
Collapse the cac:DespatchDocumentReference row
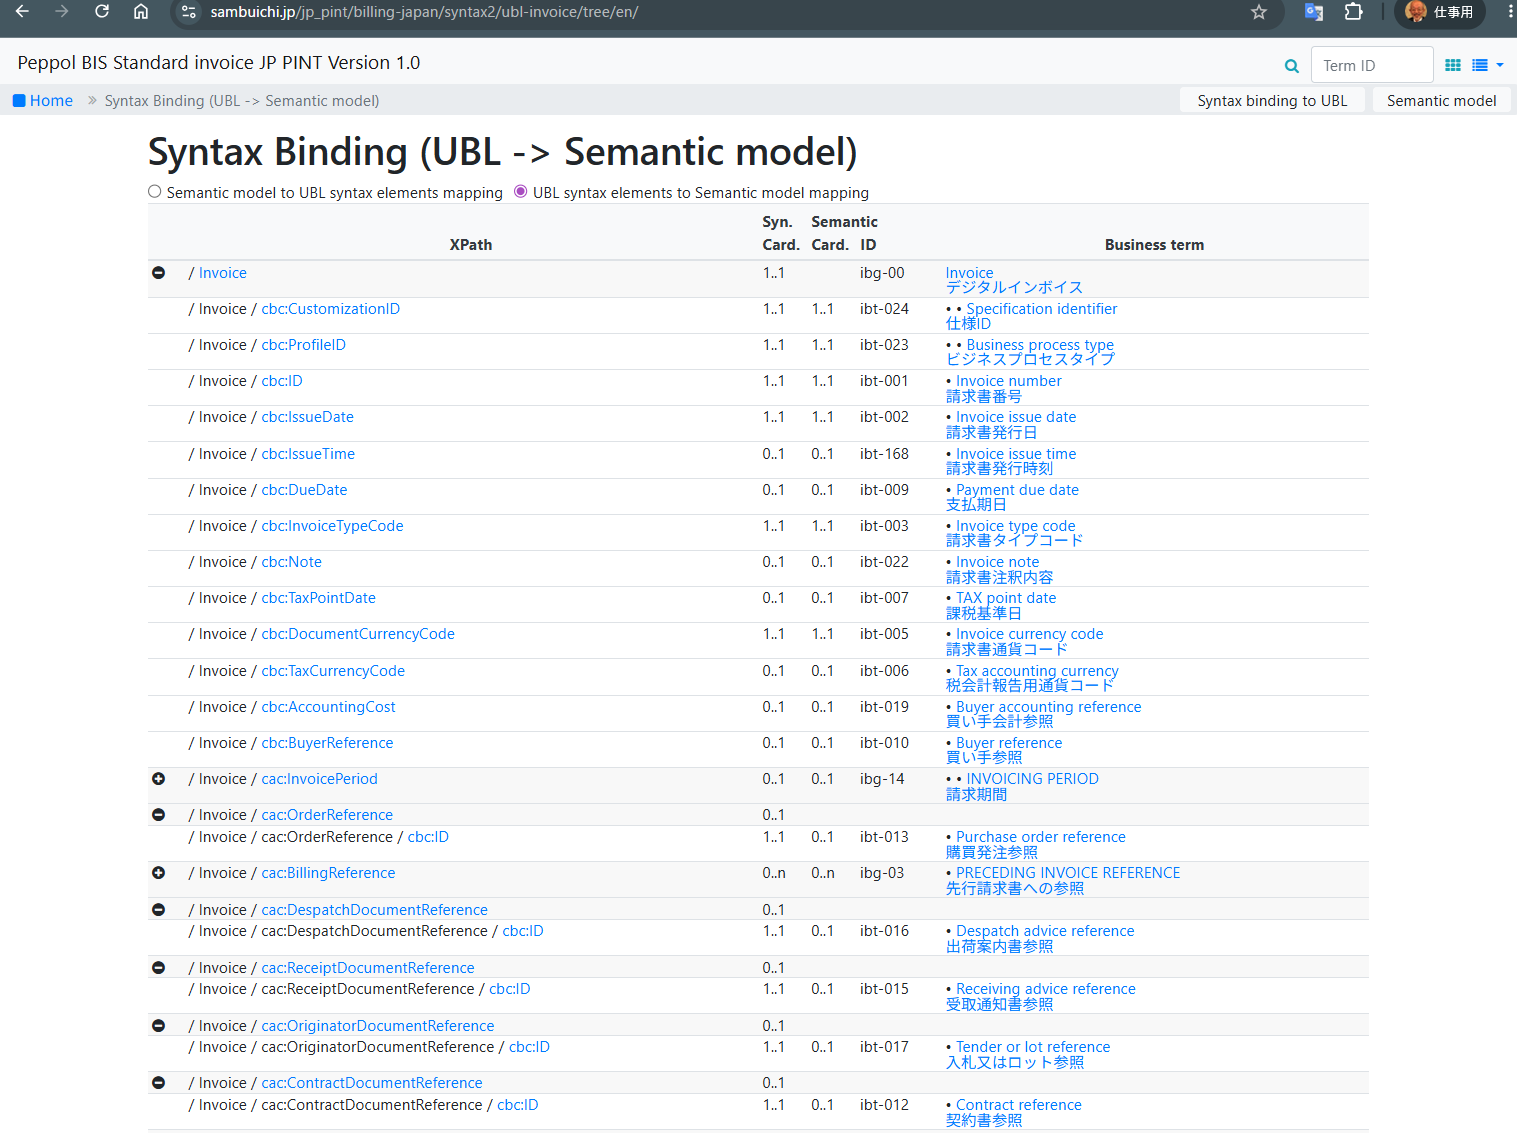click(x=158, y=910)
